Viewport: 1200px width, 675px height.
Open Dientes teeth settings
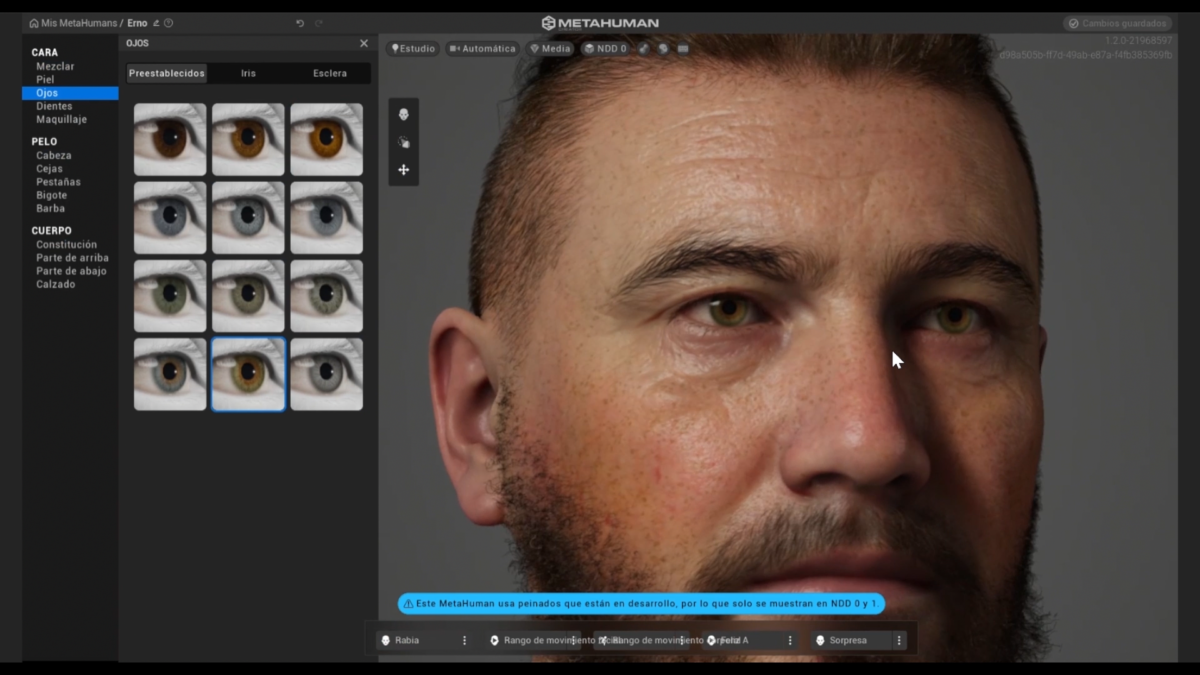pyautogui.click(x=54, y=106)
